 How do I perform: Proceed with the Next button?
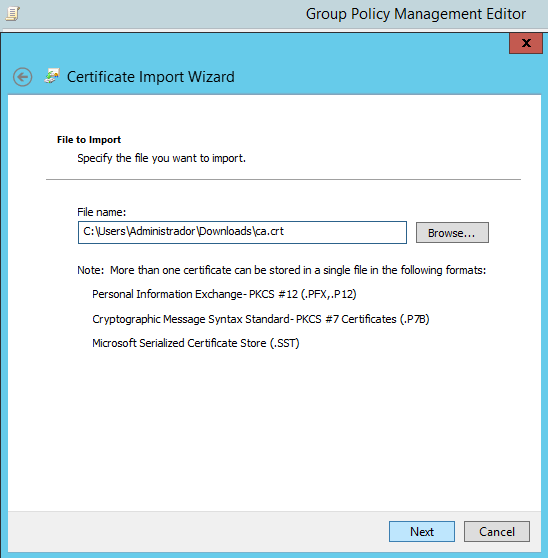[422, 531]
